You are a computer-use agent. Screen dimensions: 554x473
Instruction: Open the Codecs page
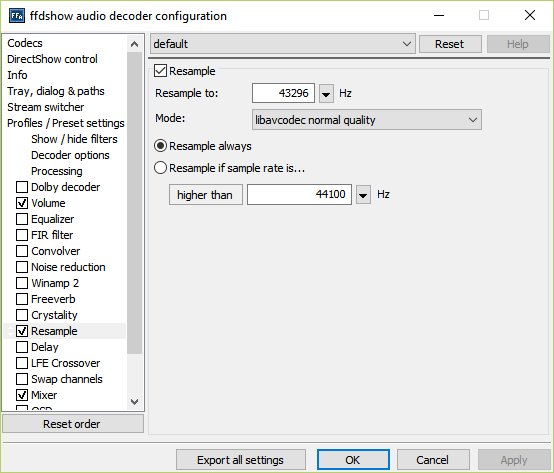tap(25, 43)
